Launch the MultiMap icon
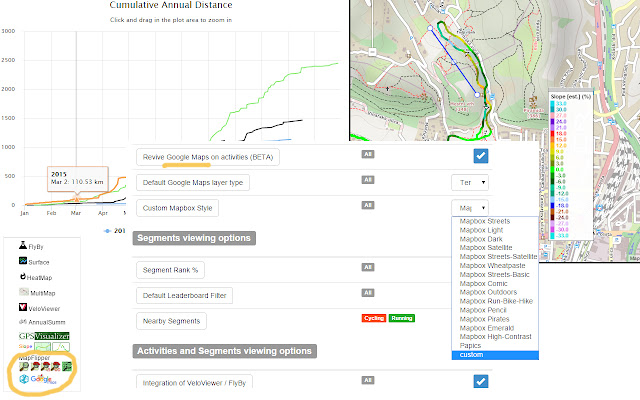 (x=23, y=293)
